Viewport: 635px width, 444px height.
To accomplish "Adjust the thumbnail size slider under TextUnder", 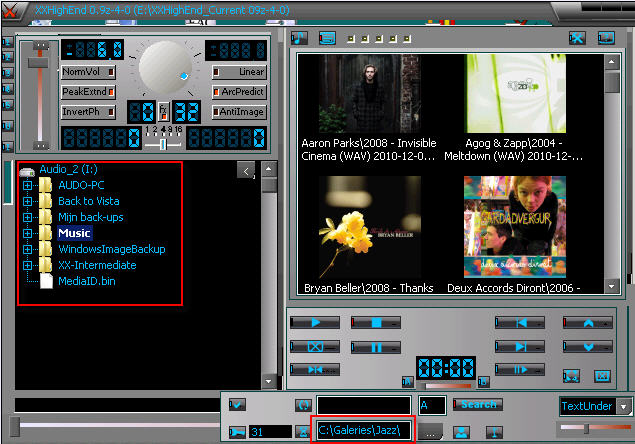I will [595, 428].
